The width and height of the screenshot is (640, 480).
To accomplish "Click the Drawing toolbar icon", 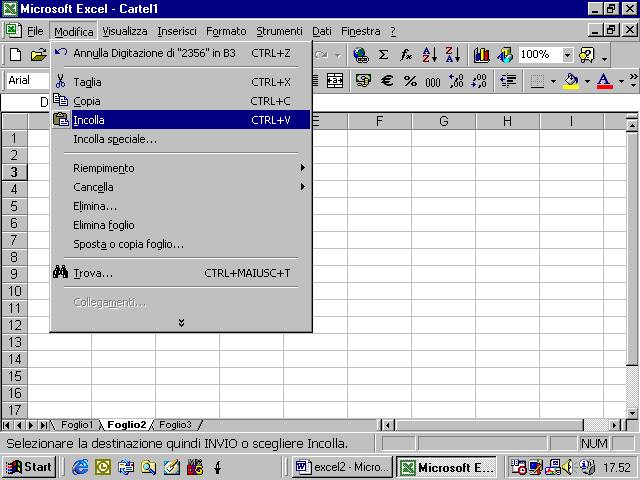I will (505, 55).
